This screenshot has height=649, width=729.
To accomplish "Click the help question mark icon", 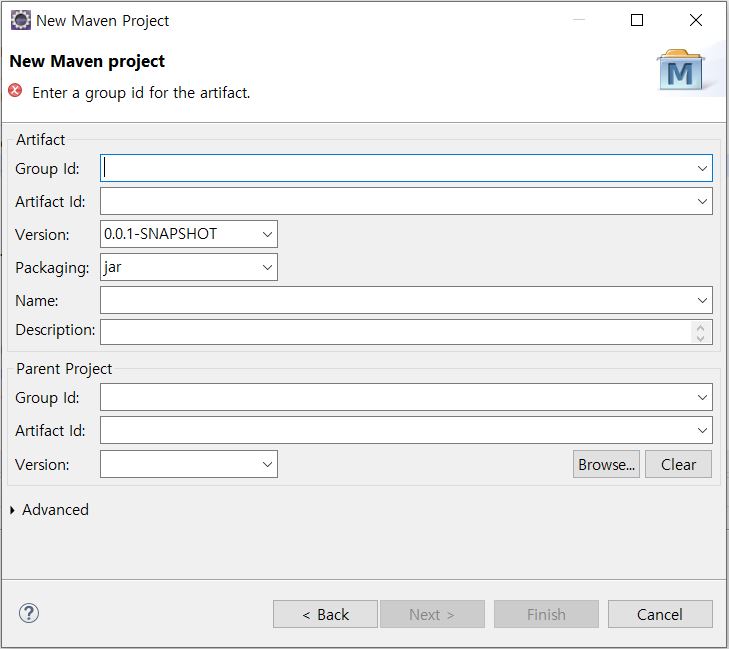I will coord(29,614).
